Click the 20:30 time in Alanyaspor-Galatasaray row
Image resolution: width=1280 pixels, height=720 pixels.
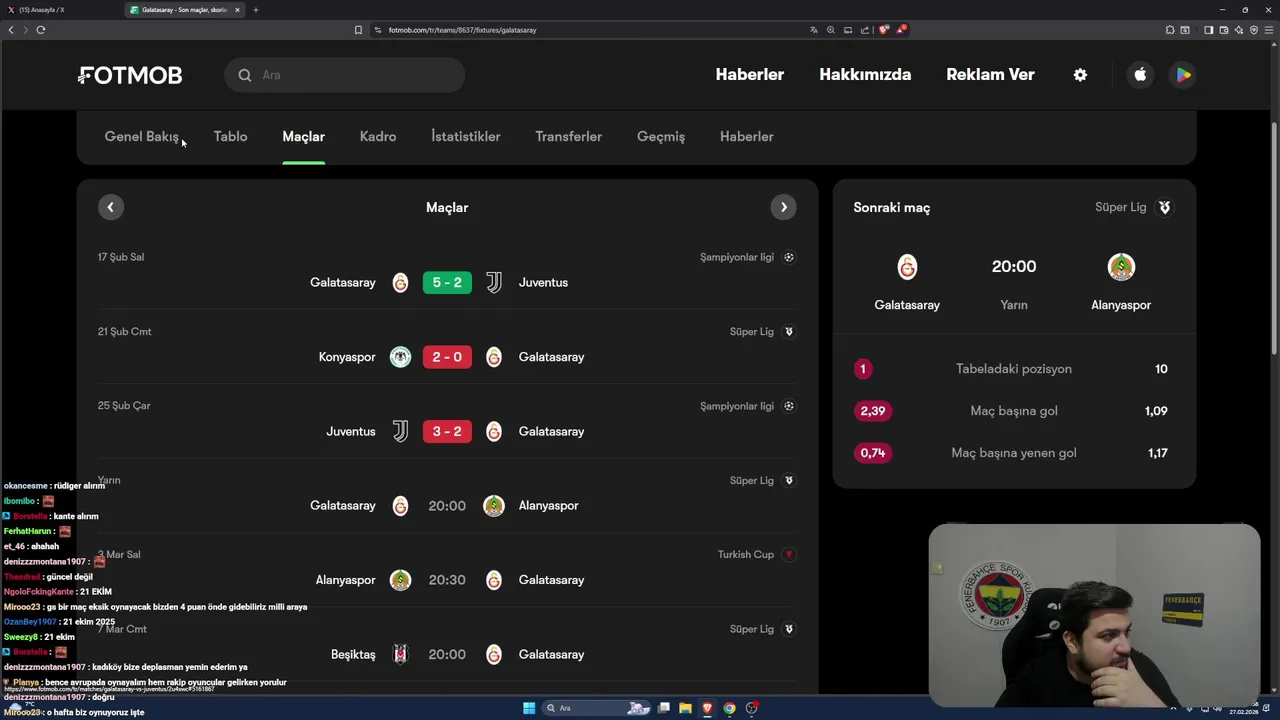tap(447, 580)
